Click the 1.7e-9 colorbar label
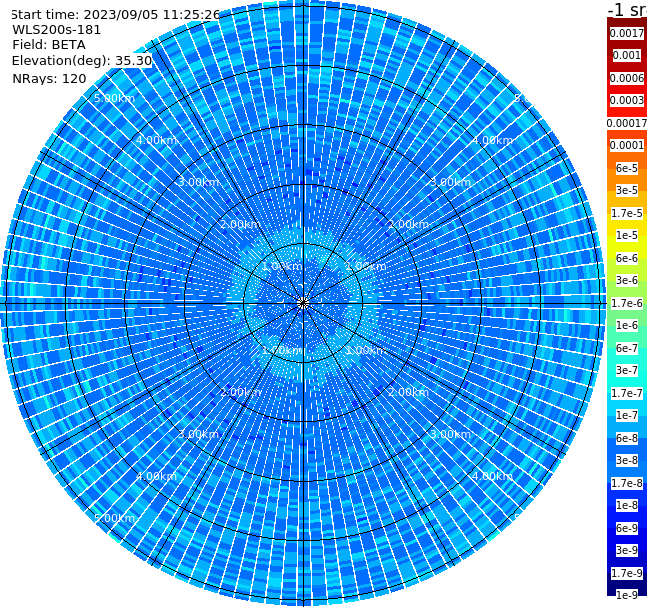This screenshot has width=647, height=607. pos(627,573)
